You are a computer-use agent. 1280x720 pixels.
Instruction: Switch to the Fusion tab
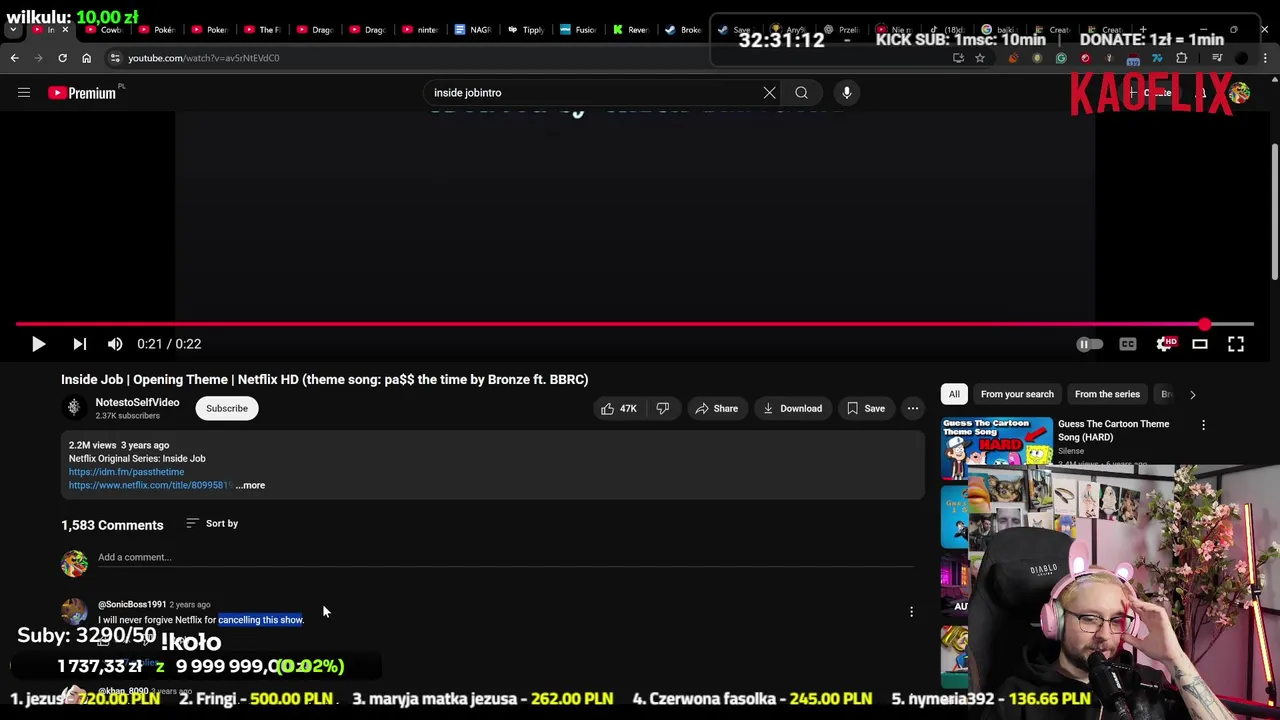(x=577, y=30)
